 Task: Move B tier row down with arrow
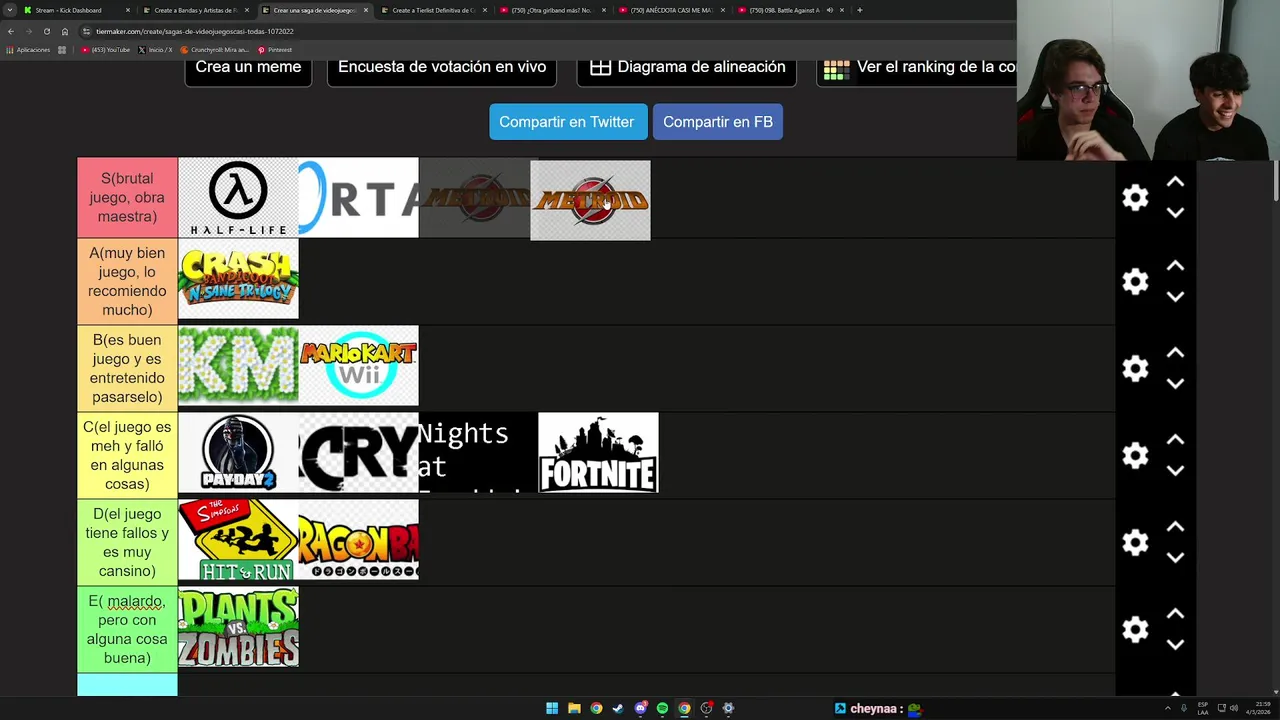pyautogui.click(x=1175, y=383)
